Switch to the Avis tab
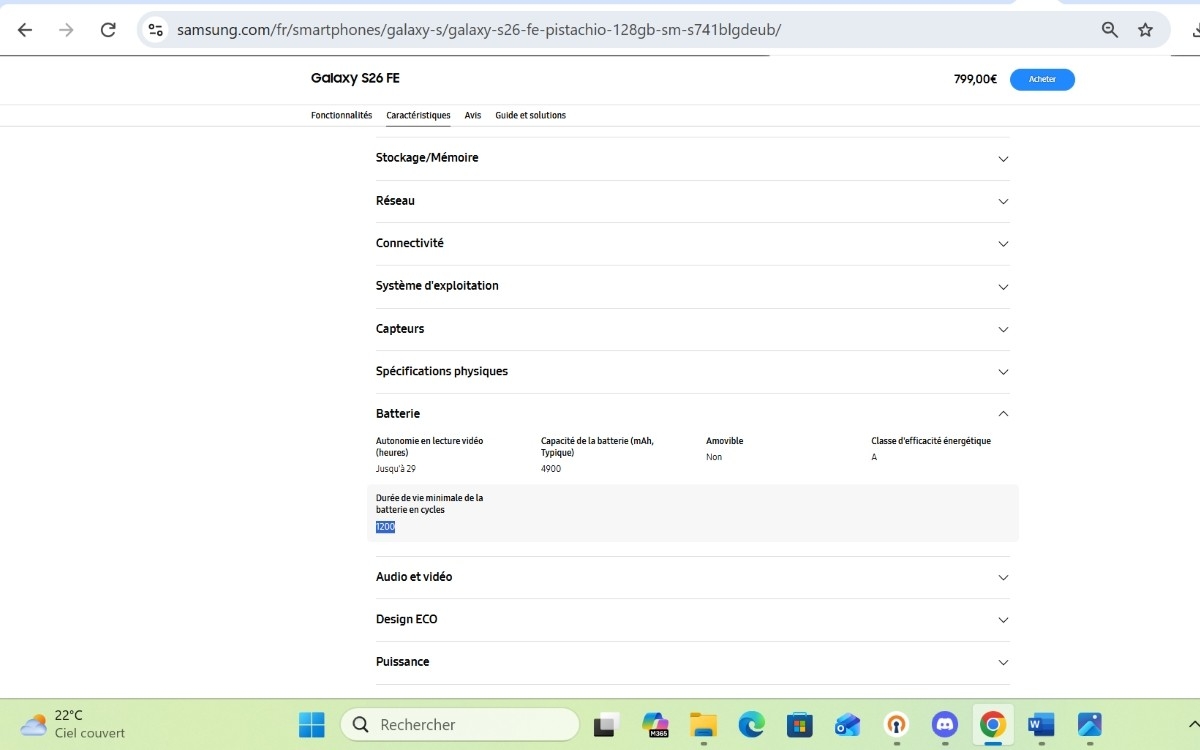This screenshot has height=750, width=1200. pos(473,115)
